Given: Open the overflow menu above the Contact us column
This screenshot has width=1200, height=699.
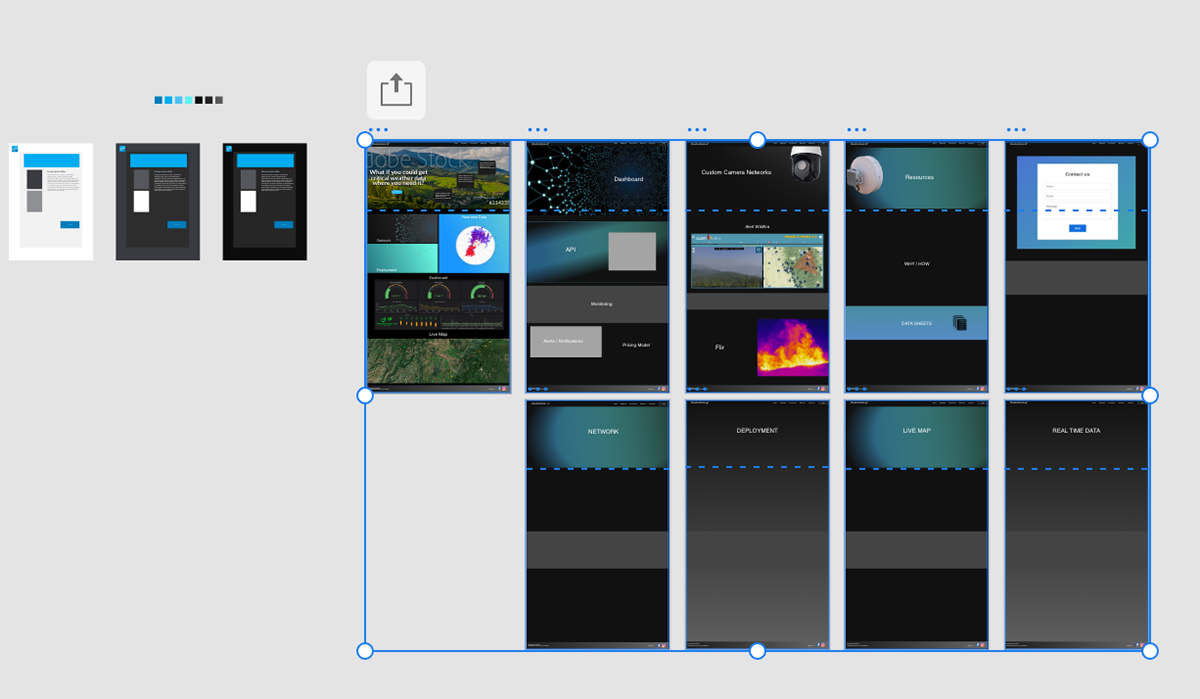Looking at the screenshot, I should pos(1017,128).
